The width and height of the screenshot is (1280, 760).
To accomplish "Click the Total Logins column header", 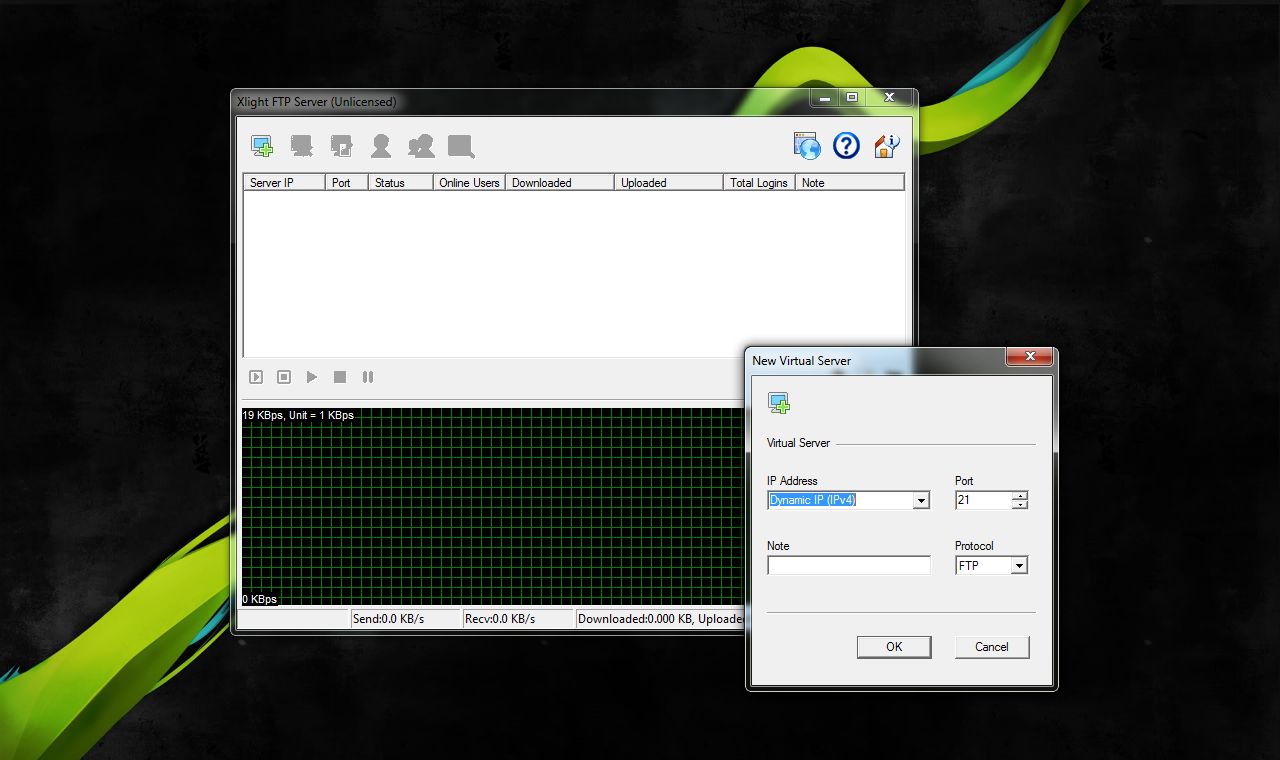I will click(x=759, y=183).
